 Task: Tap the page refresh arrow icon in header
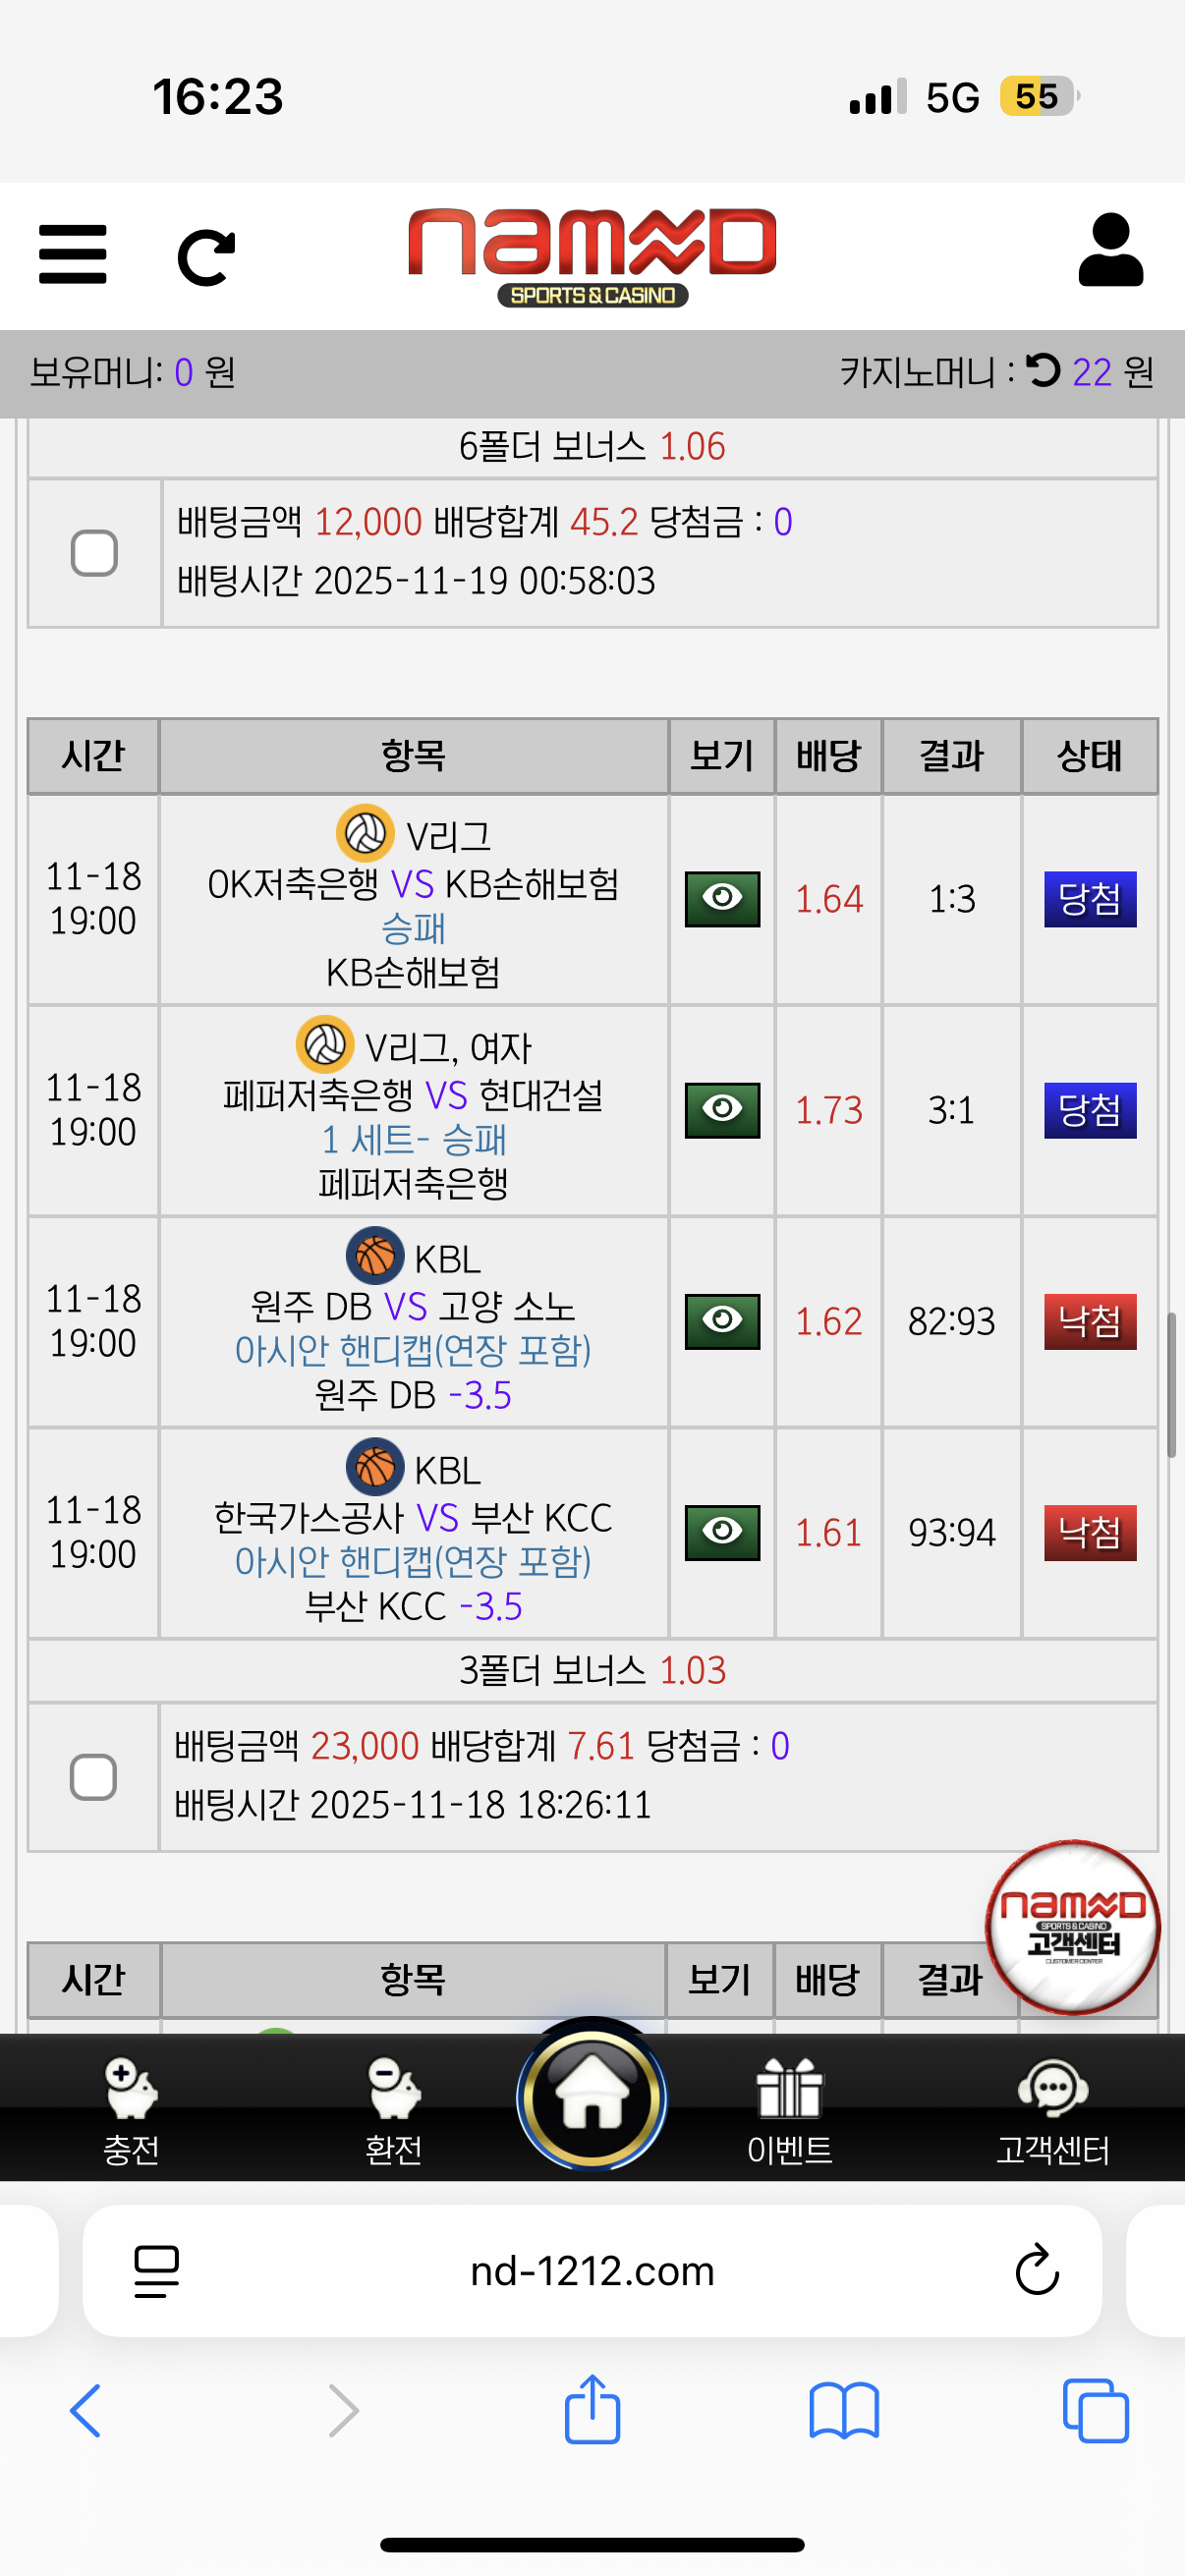click(x=206, y=257)
